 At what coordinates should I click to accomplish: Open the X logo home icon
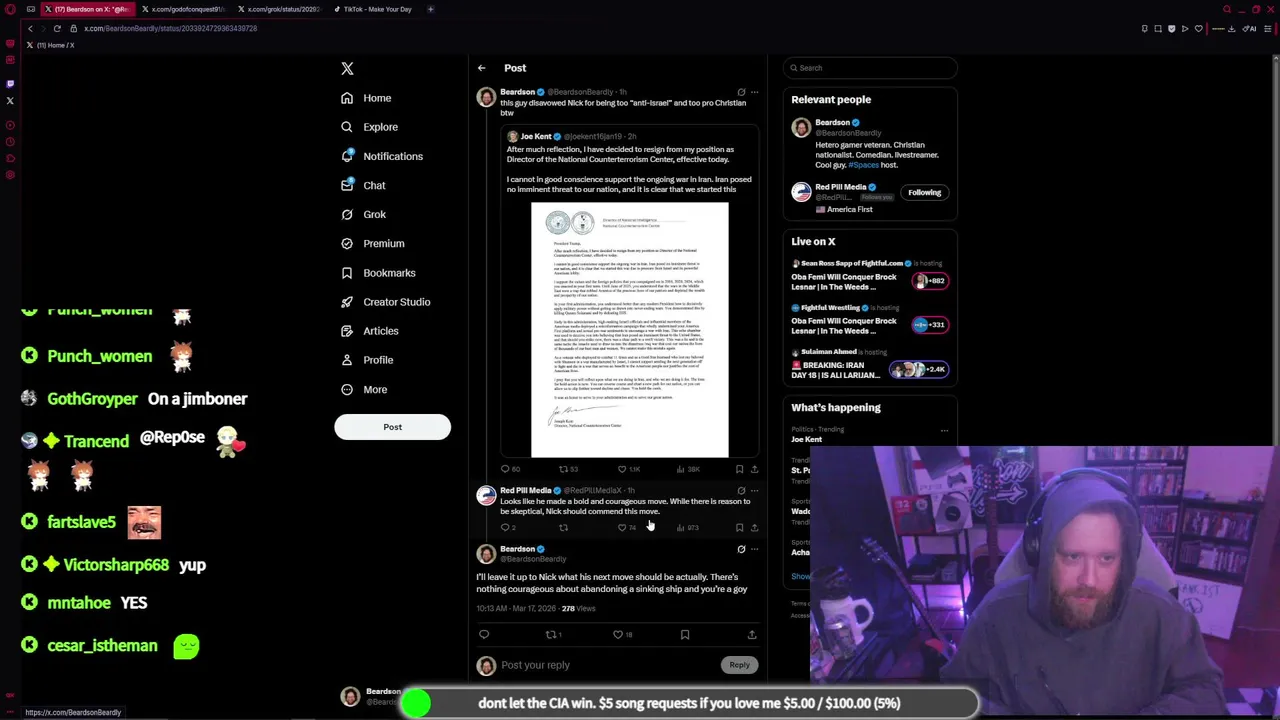[347, 68]
